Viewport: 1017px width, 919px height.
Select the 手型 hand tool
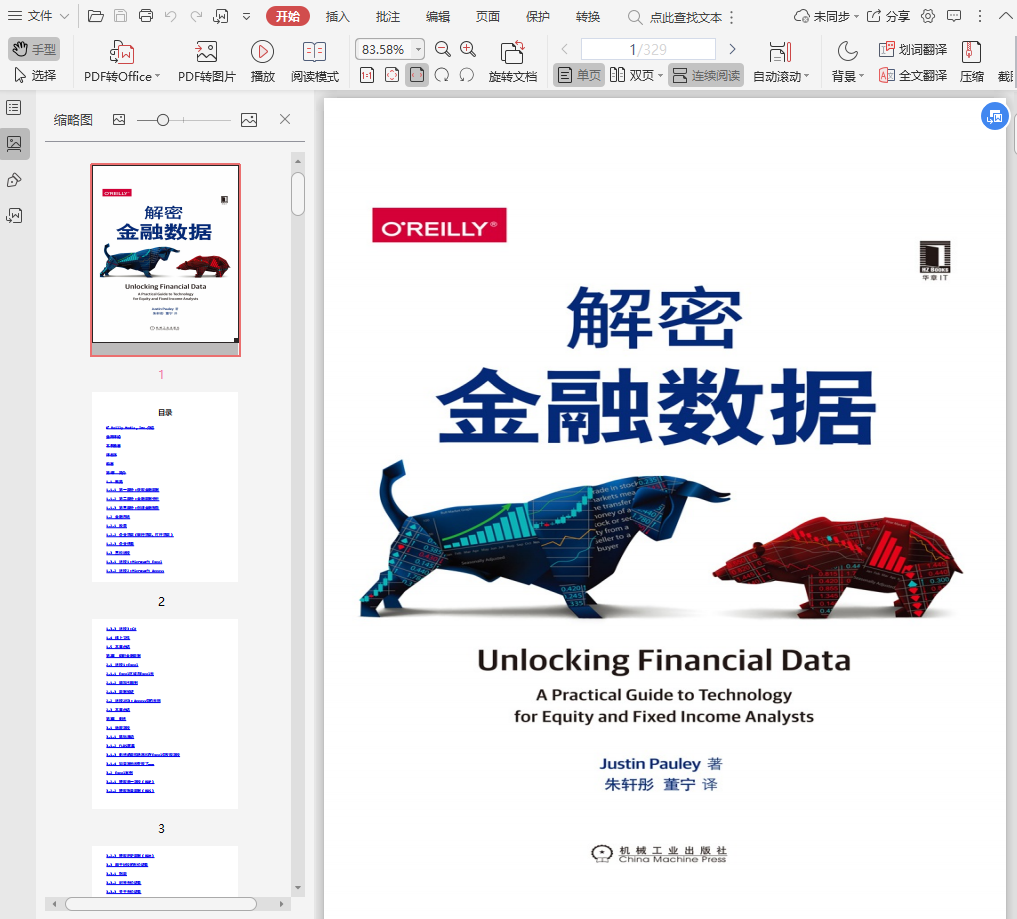34,49
